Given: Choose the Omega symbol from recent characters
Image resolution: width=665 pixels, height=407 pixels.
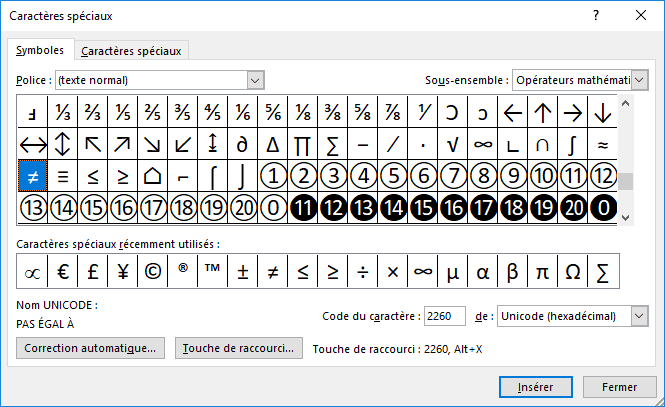Looking at the screenshot, I should coord(573,271).
